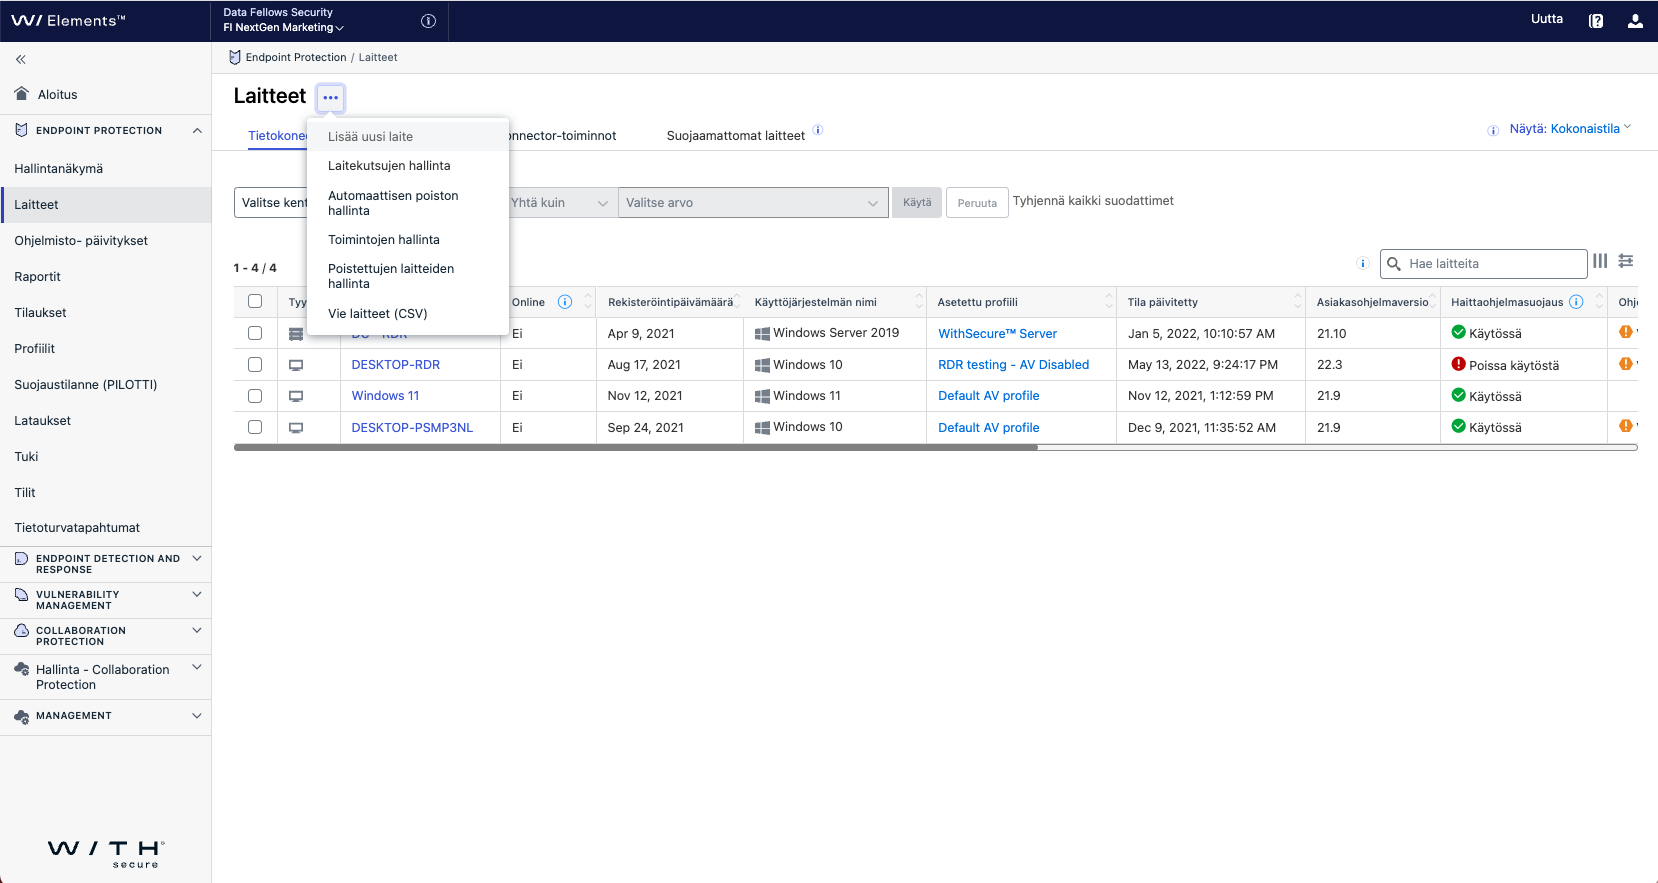Click the help question mark icon
The image size is (1658, 883).
click(x=1596, y=21)
